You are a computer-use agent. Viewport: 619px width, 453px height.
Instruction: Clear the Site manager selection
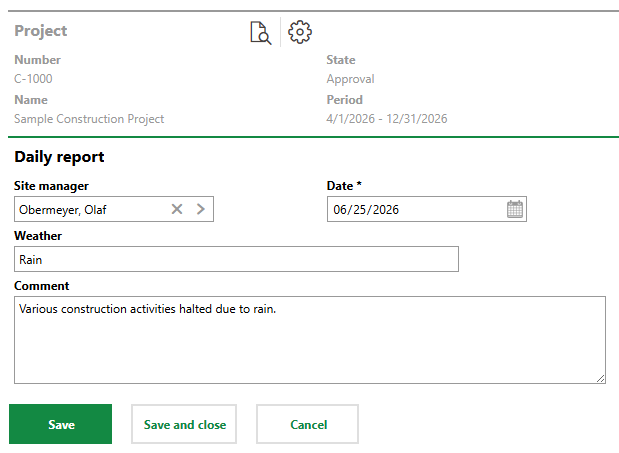pyautogui.click(x=177, y=209)
